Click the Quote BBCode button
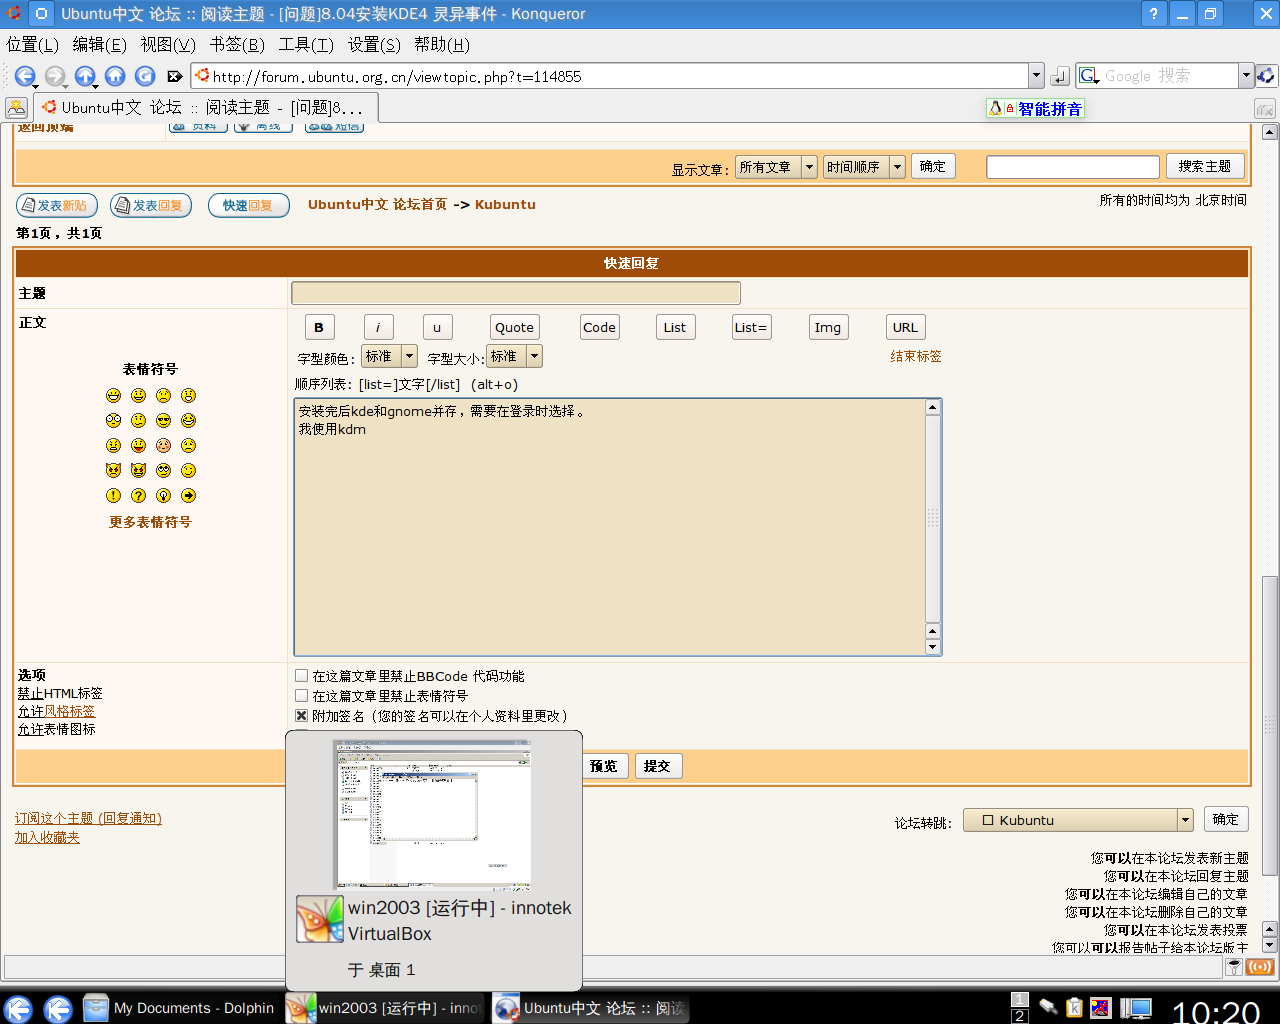The width and height of the screenshot is (1280, 1024). (x=514, y=328)
